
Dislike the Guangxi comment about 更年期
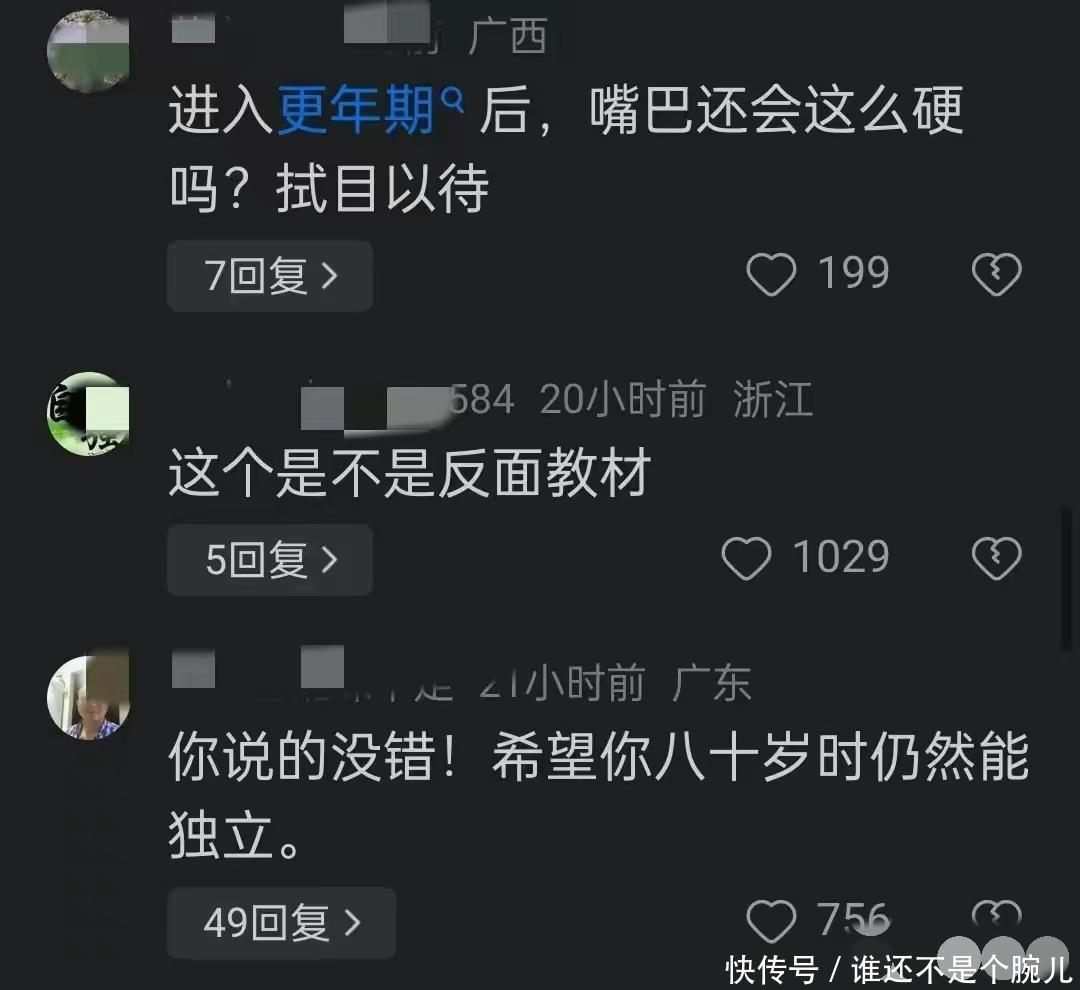pos(997,274)
